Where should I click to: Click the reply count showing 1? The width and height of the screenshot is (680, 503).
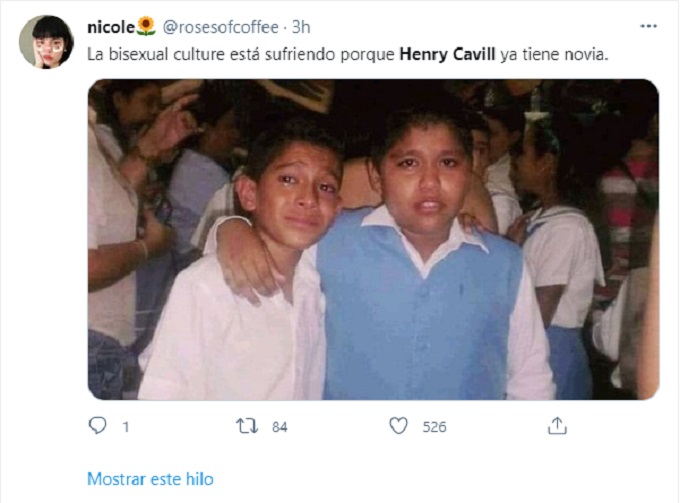(126, 427)
